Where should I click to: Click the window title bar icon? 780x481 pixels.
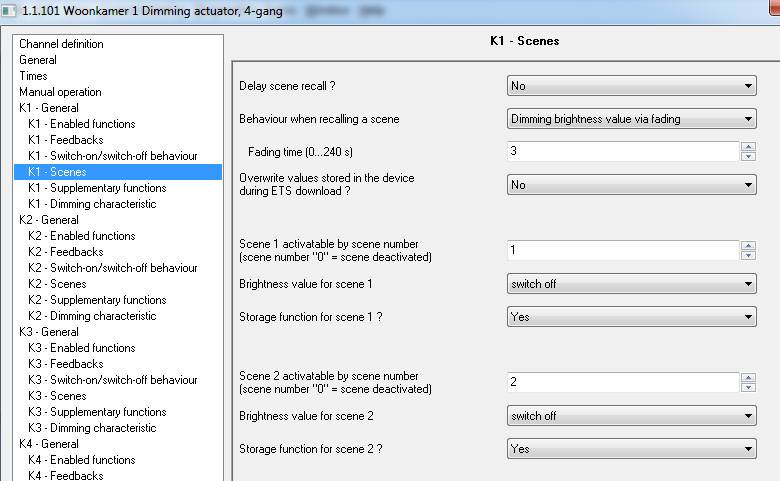coord(9,9)
